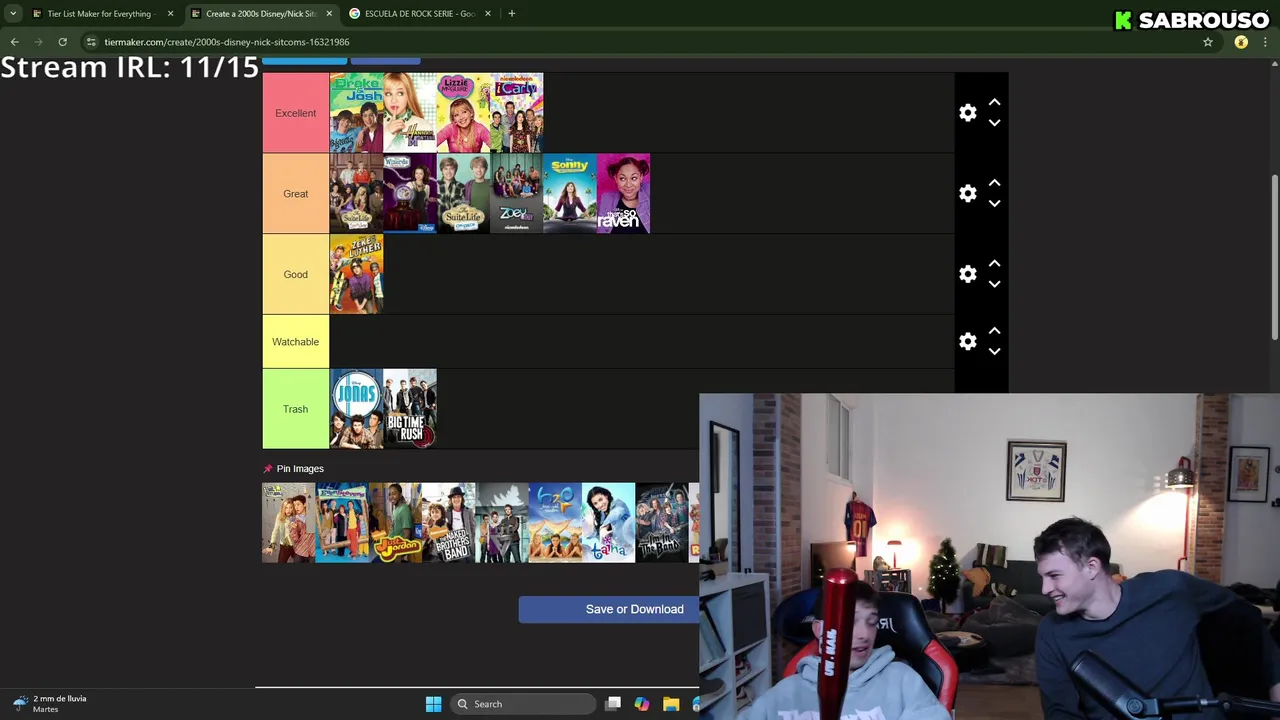
Task: Bookmark page with star icon
Action: point(1208,42)
